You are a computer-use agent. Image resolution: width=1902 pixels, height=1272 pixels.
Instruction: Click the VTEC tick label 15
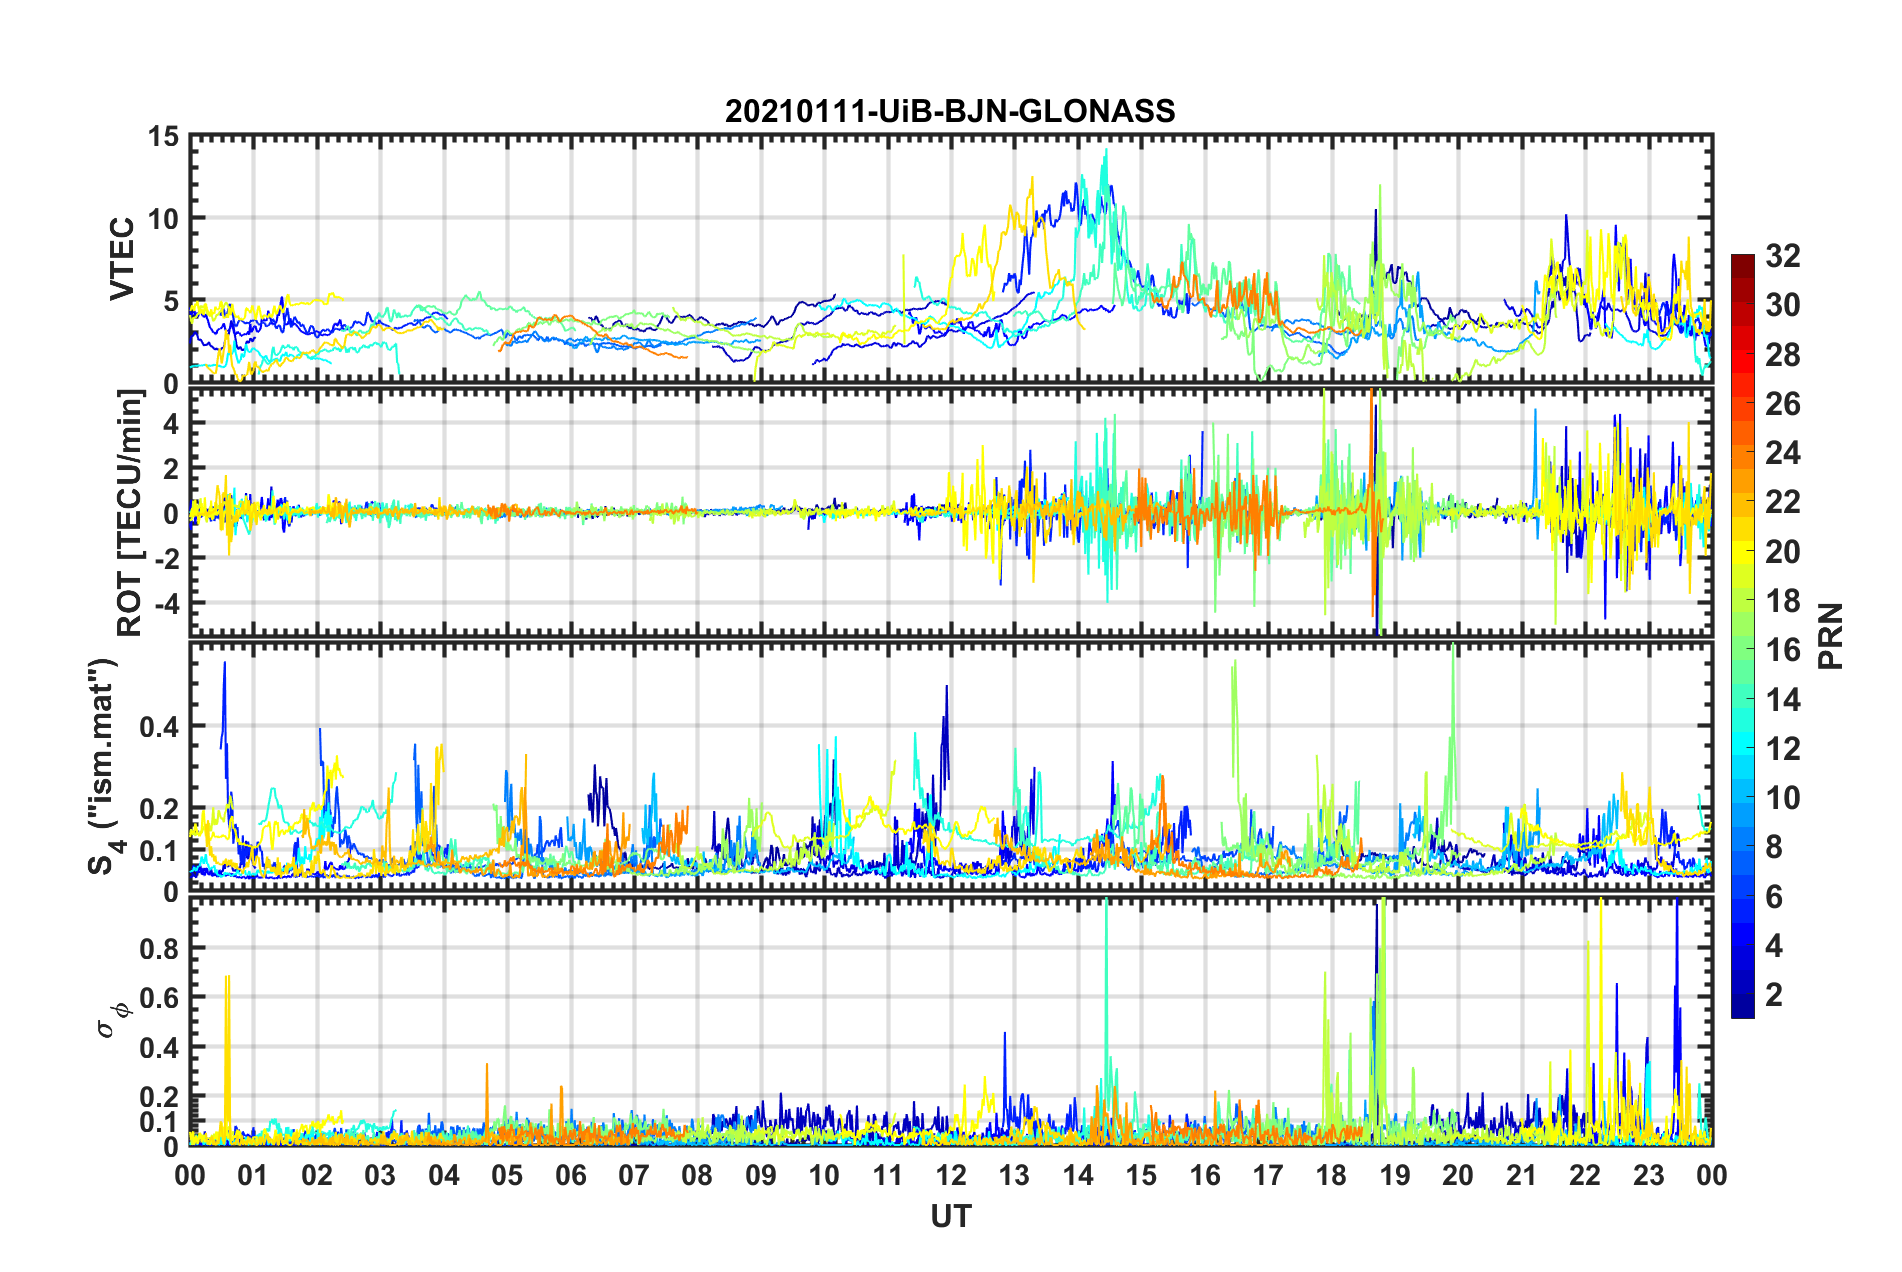pos(163,137)
